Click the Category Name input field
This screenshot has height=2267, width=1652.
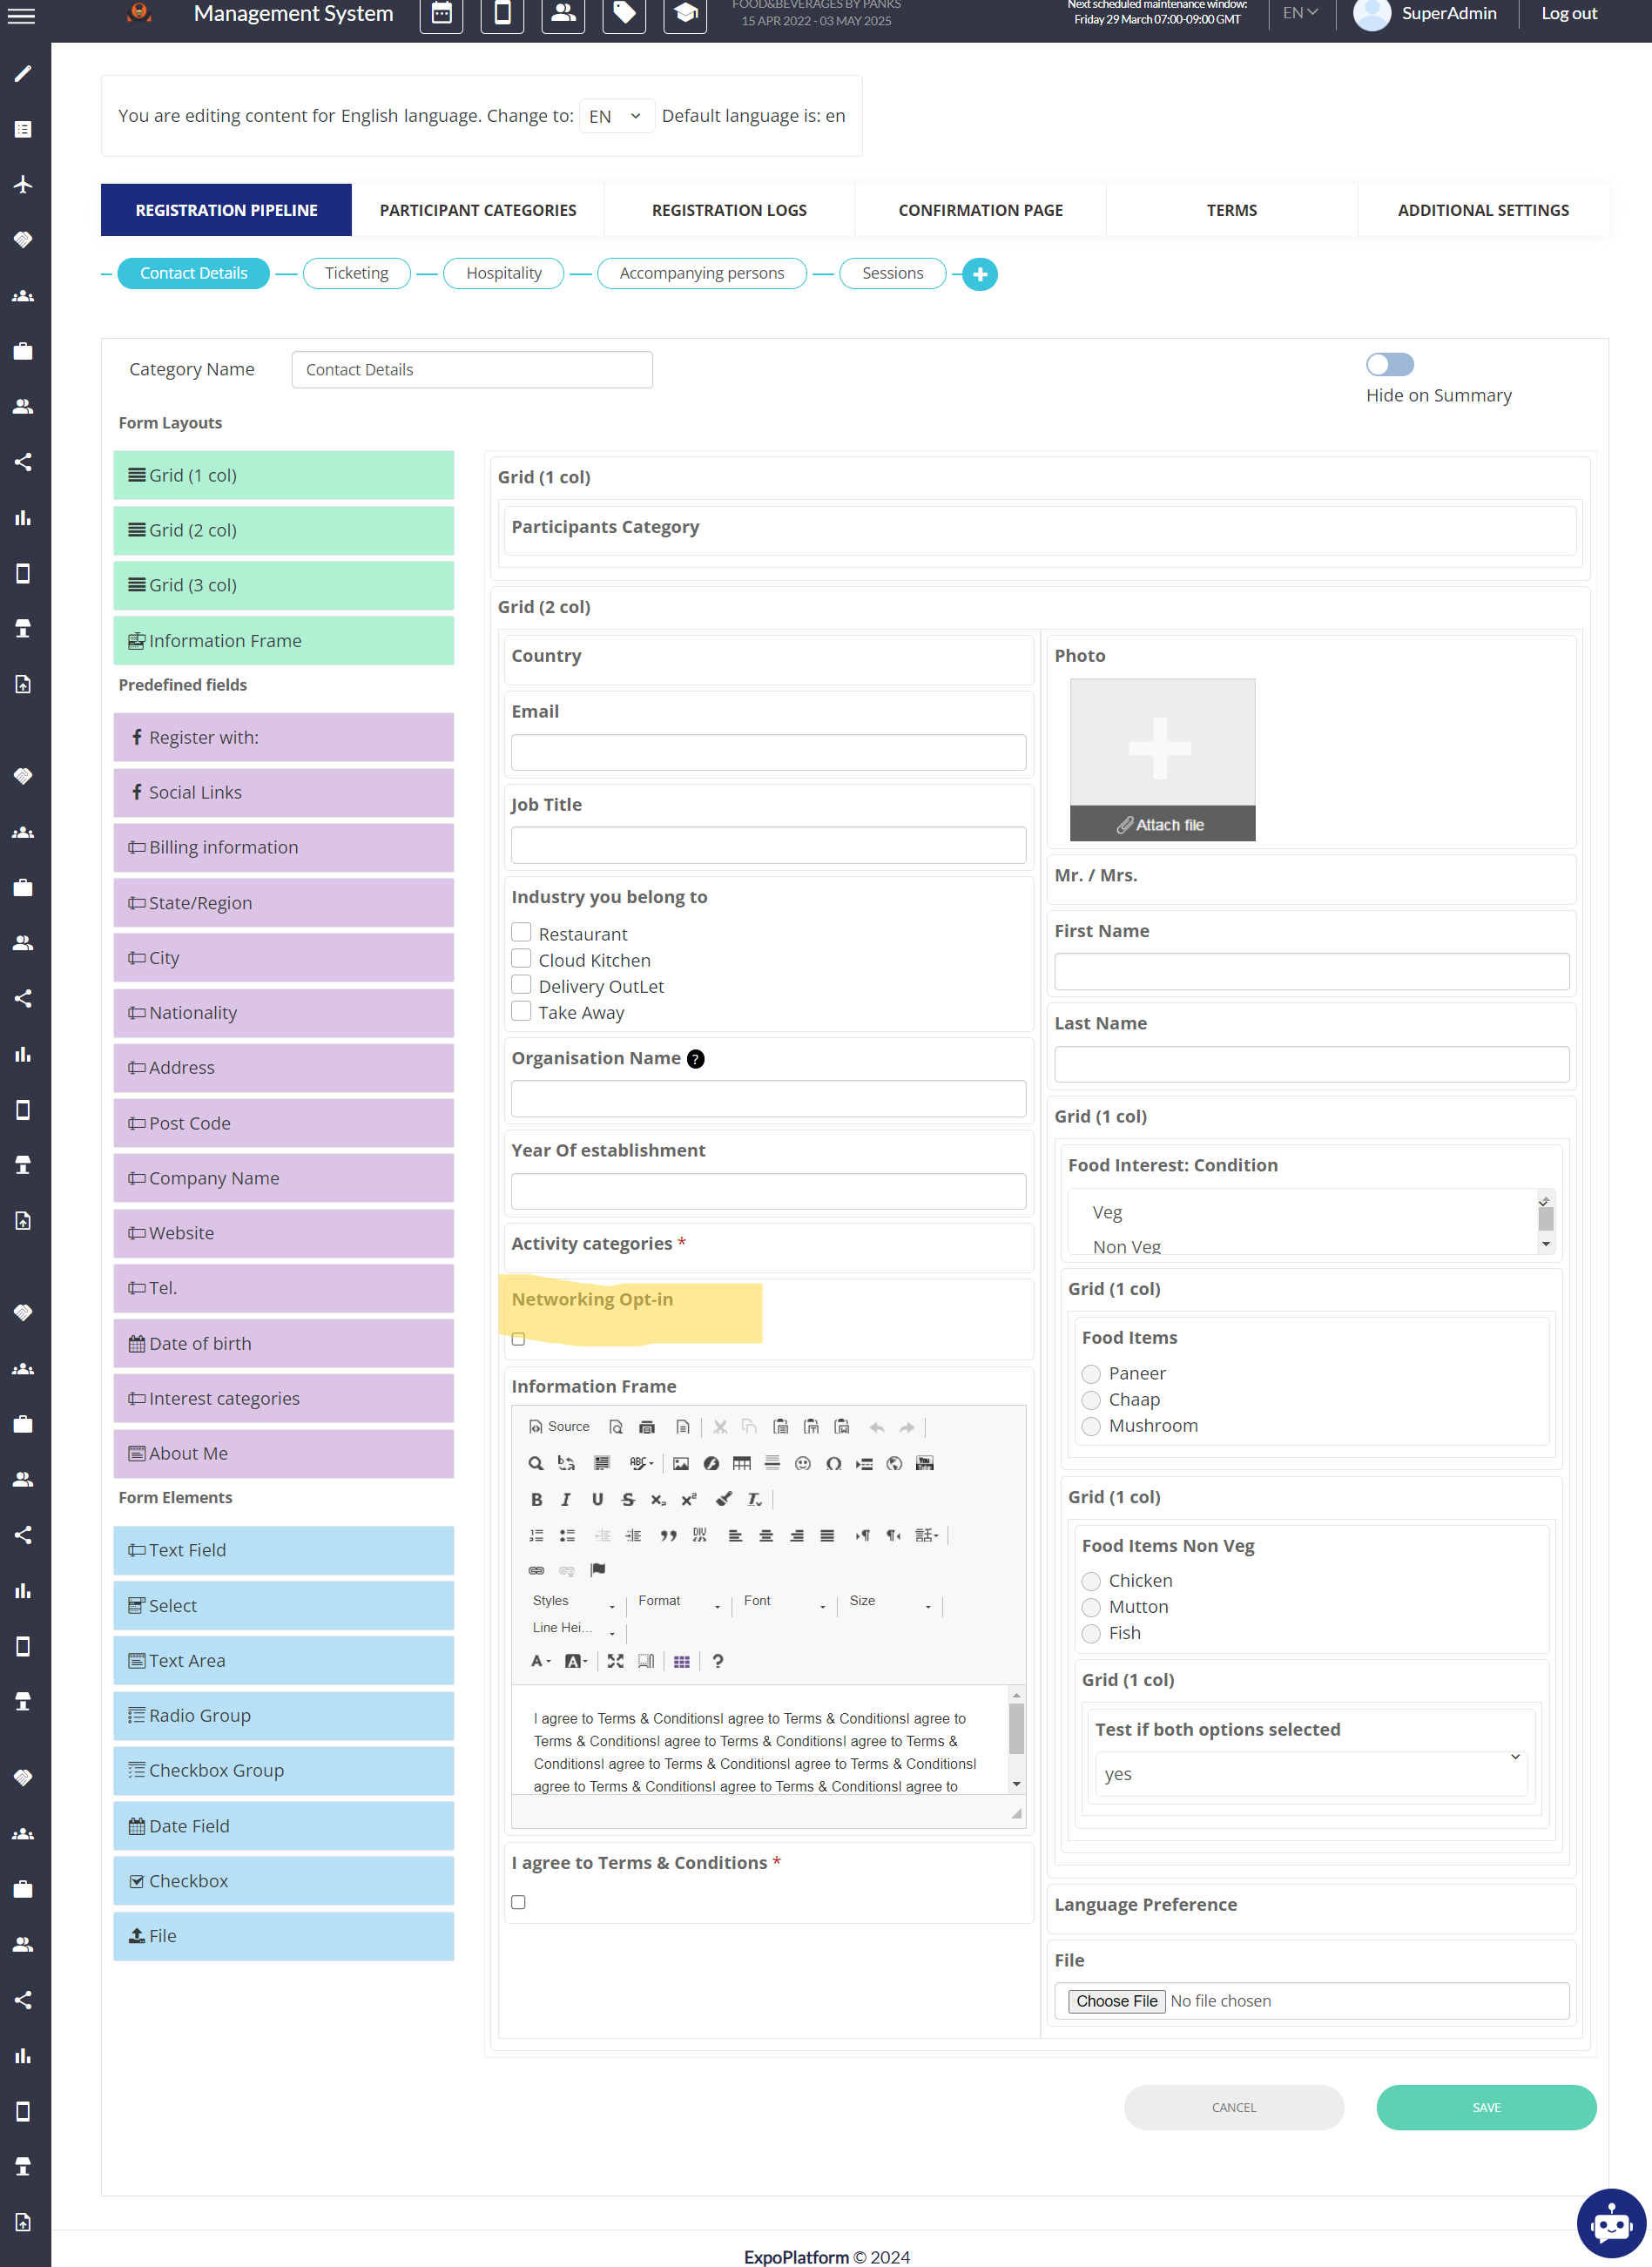pos(472,370)
